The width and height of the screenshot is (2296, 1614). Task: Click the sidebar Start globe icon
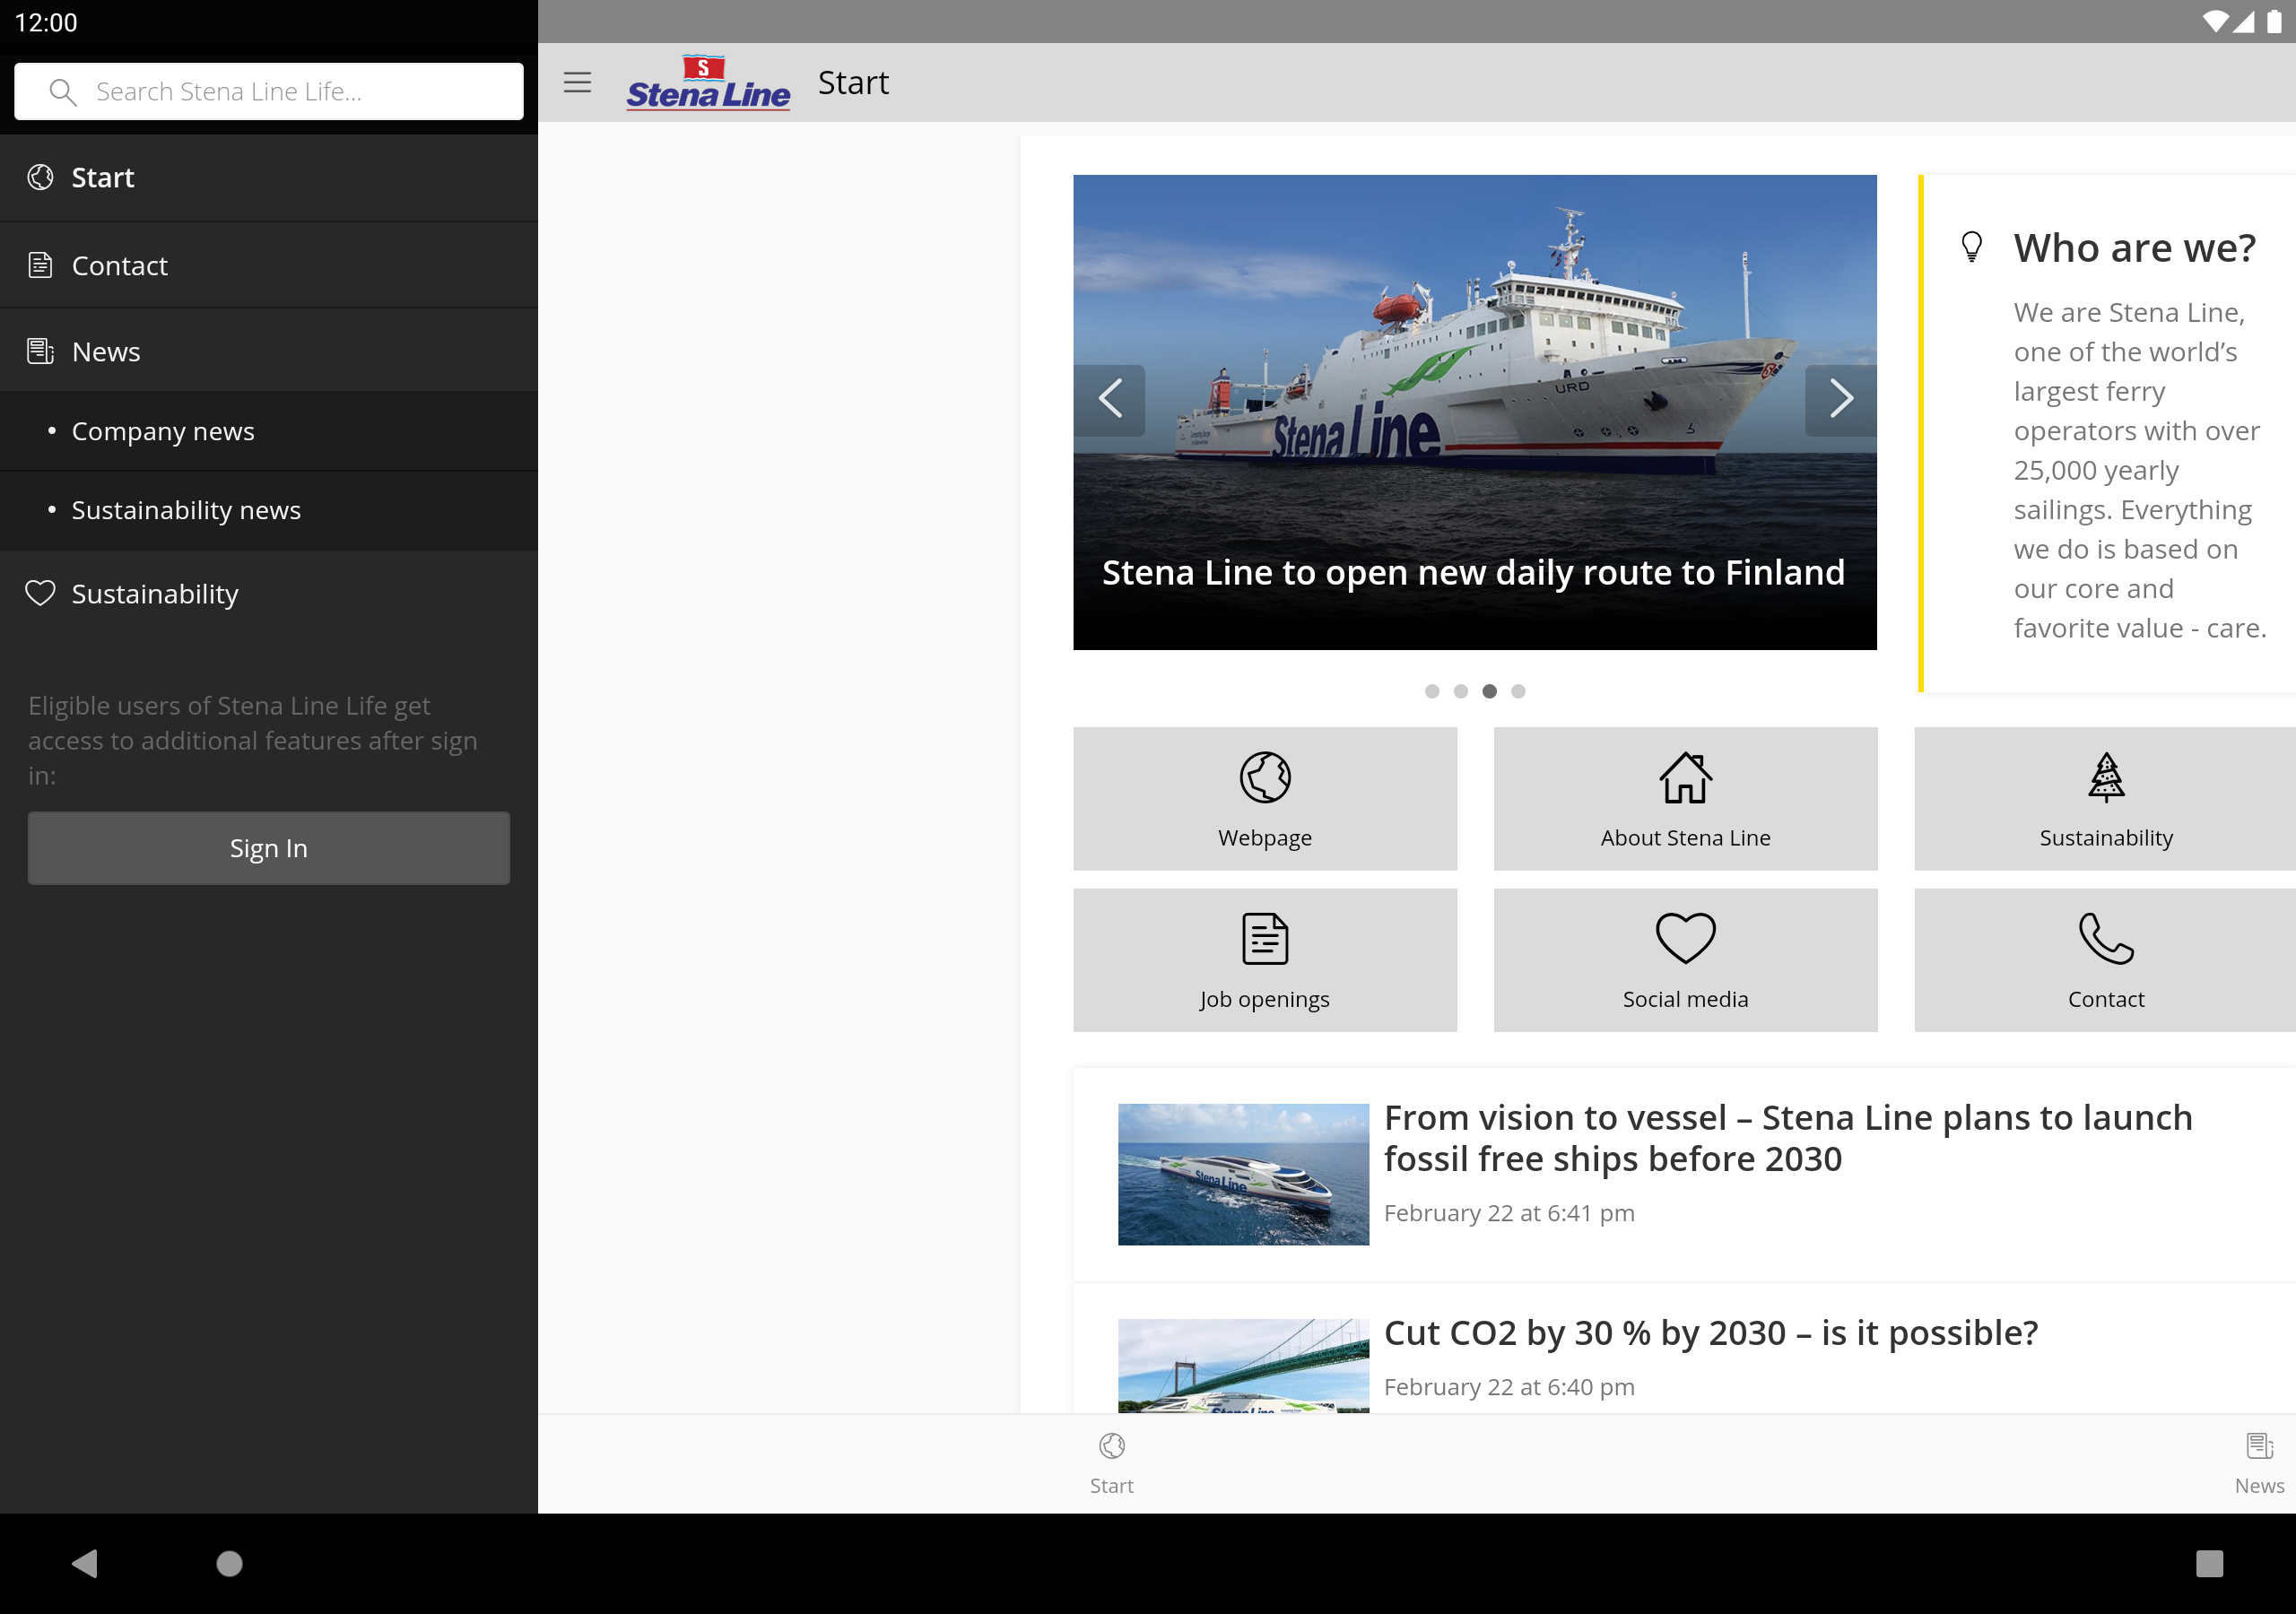click(x=40, y=177)
